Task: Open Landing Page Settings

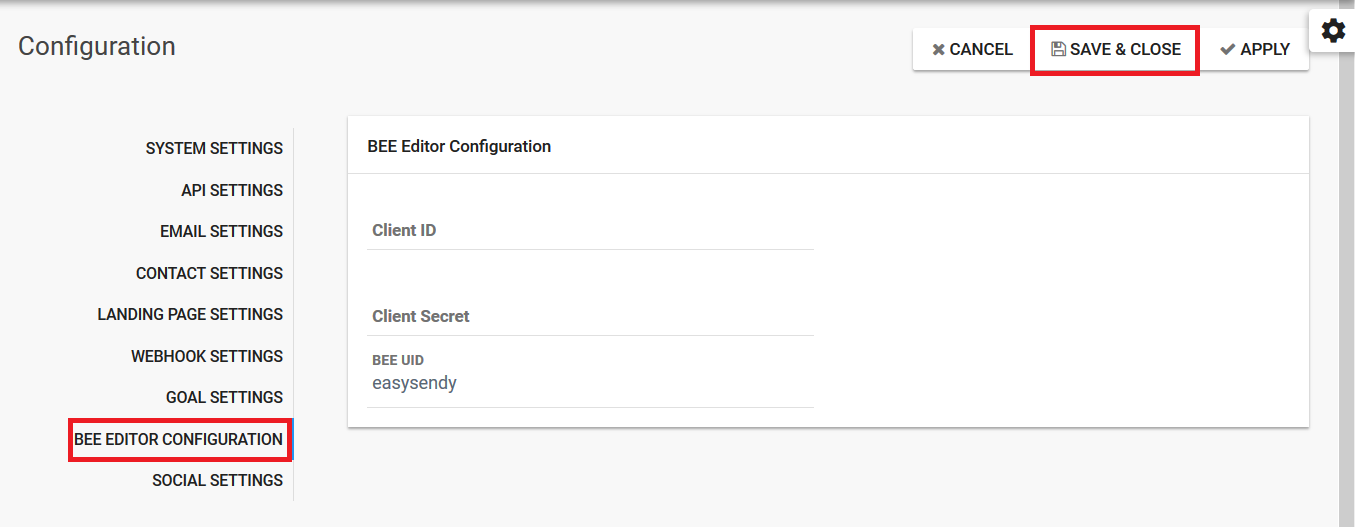Action: click(x=190, y=314)
